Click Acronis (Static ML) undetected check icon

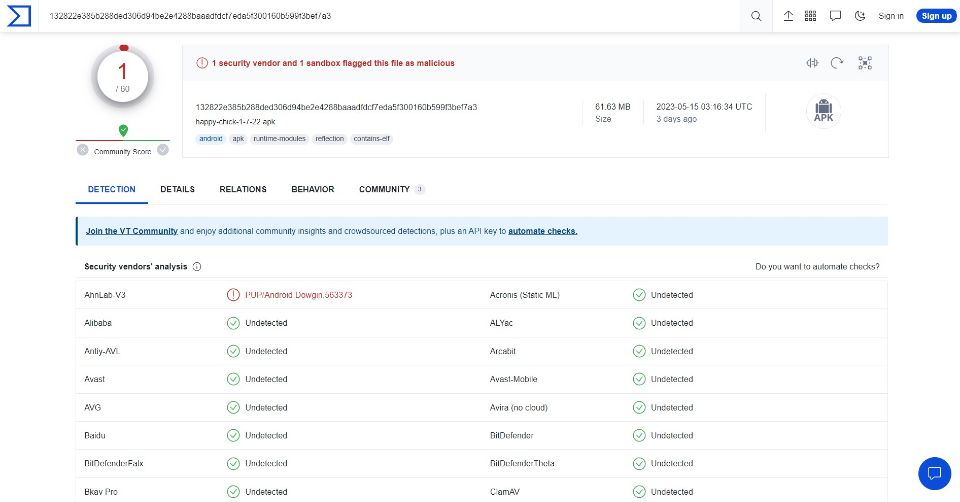tap(639, 295)
